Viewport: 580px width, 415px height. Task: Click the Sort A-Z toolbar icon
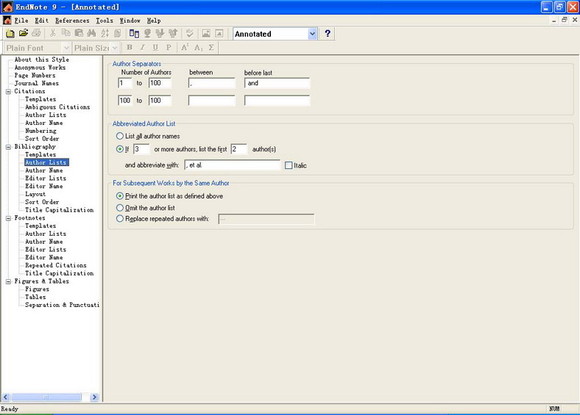(105, 34)
